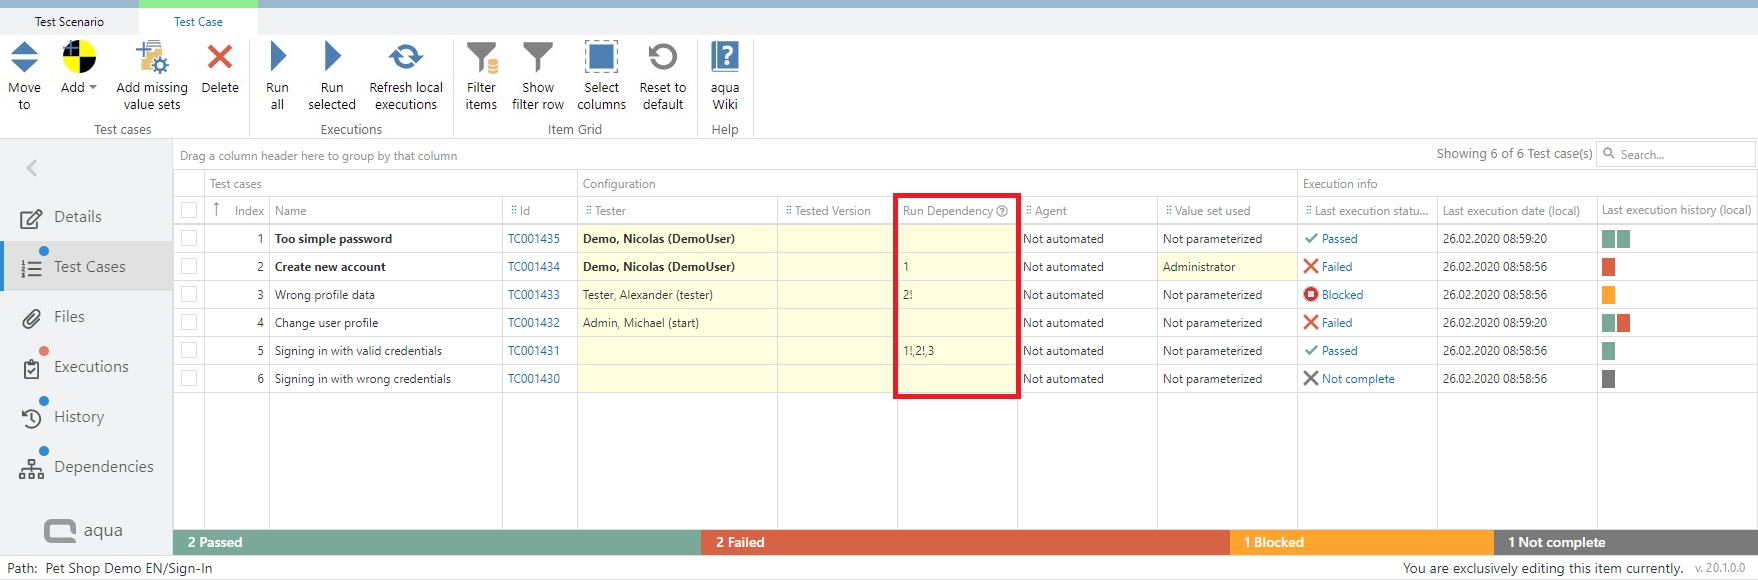Open test case link TC001435

tap(533, 239)
